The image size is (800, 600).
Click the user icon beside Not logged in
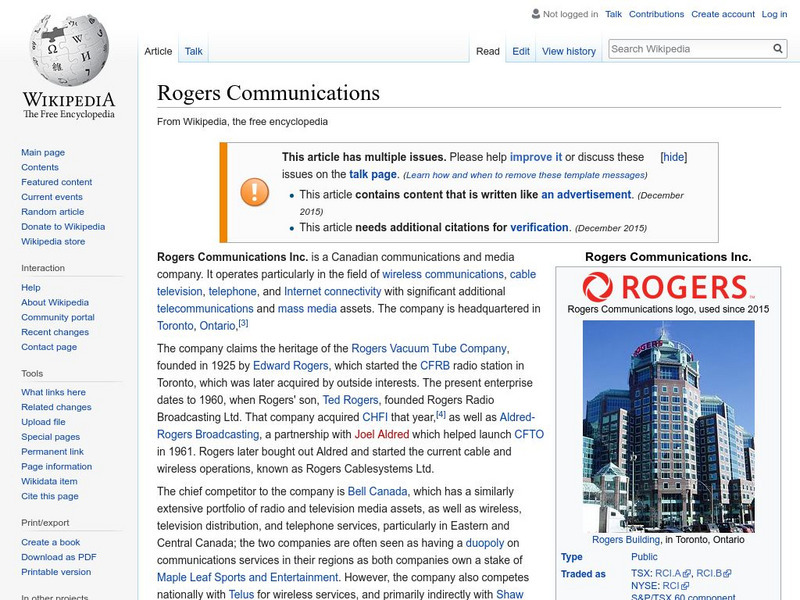pyautogui.click(x=536, y=14)
